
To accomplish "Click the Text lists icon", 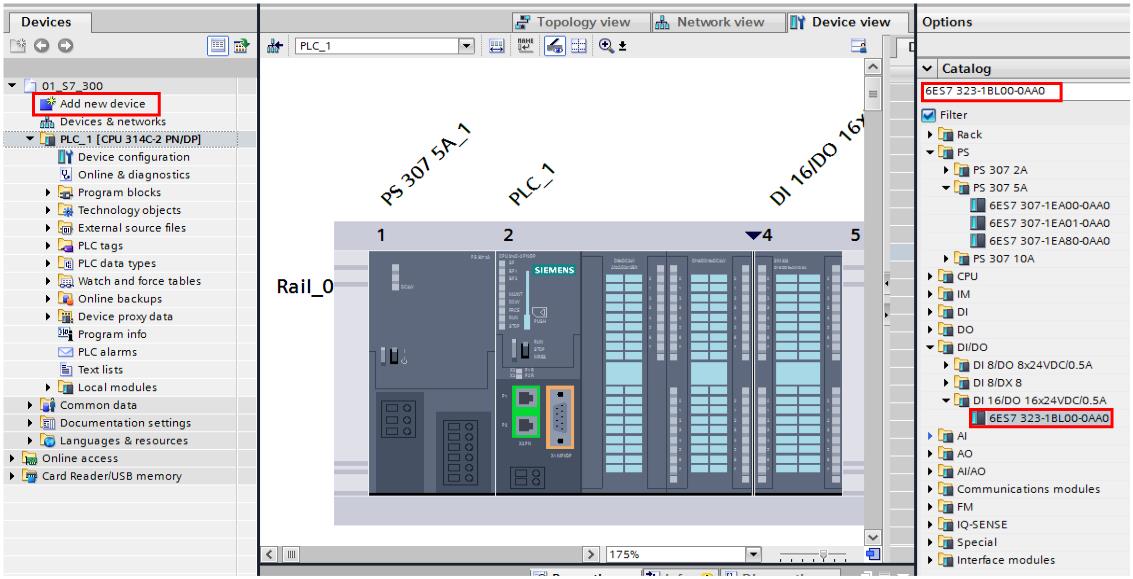I will pyautogui.click(x=66, y=369).
